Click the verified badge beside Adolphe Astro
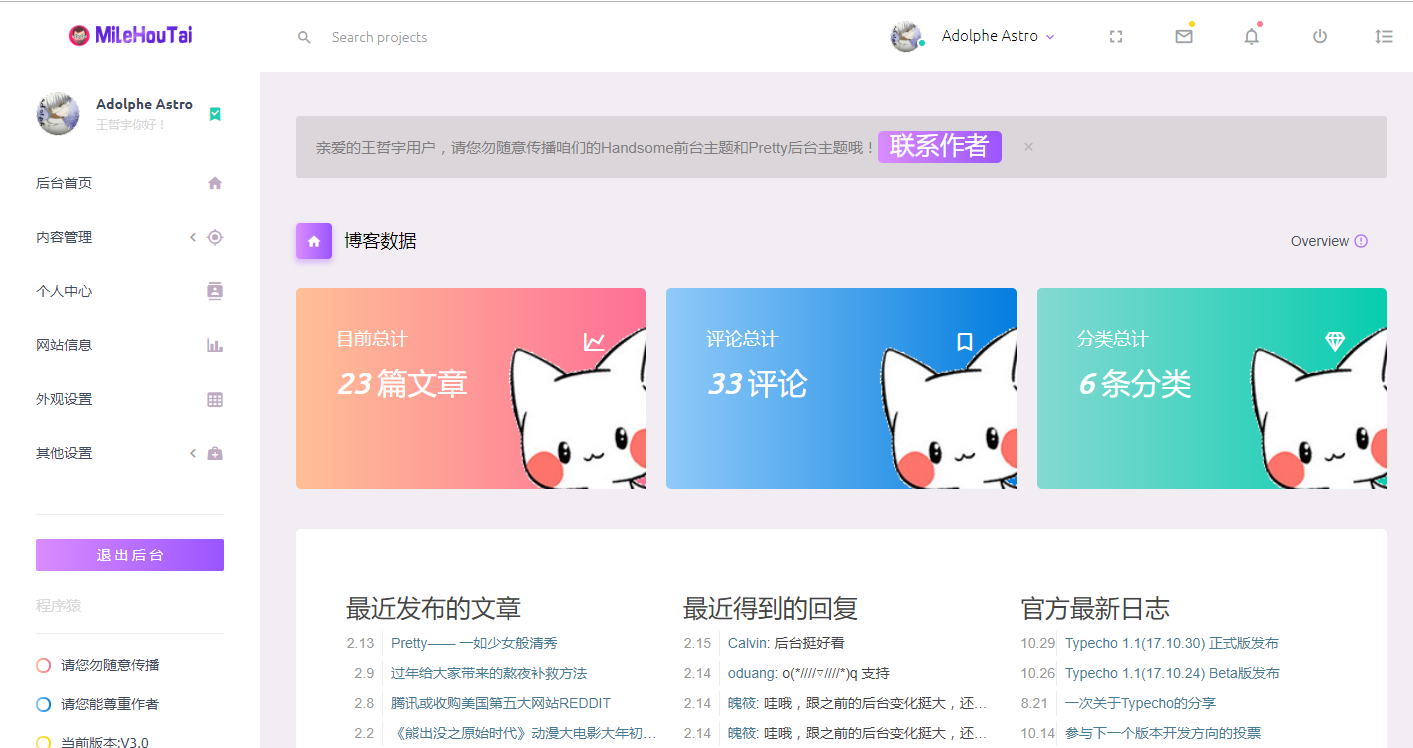1413x748 pixels. 215,114
